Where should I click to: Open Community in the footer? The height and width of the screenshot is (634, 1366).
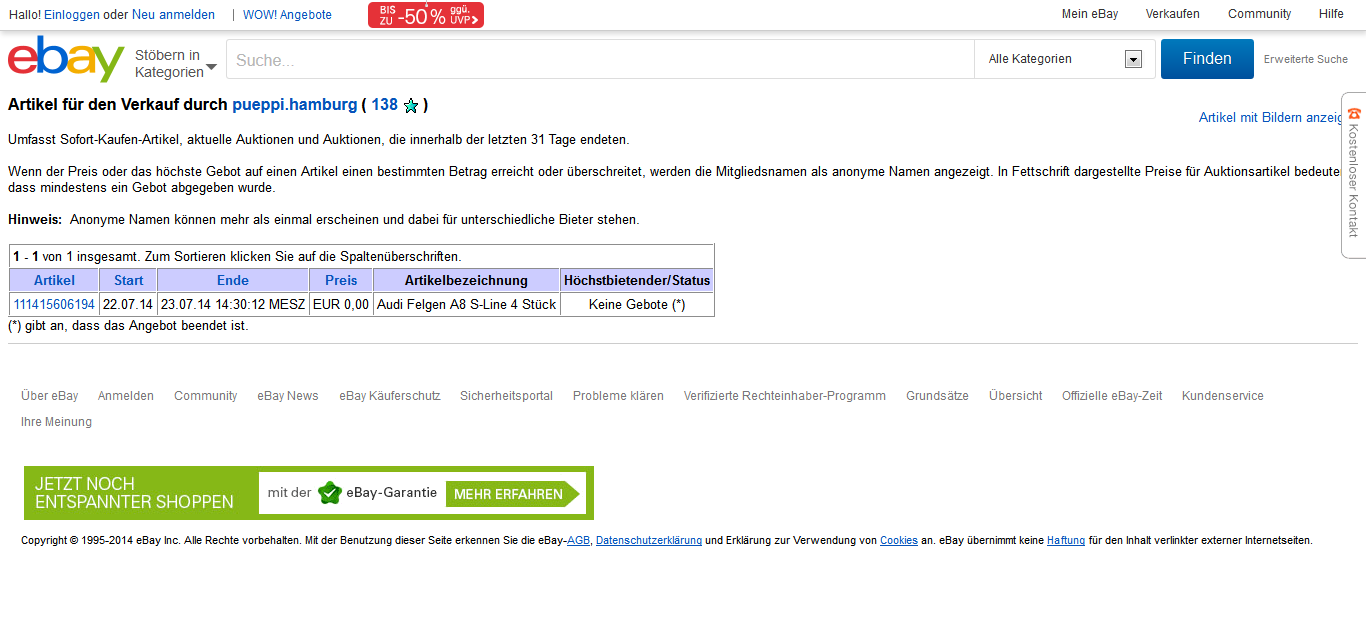pos(206,396)
